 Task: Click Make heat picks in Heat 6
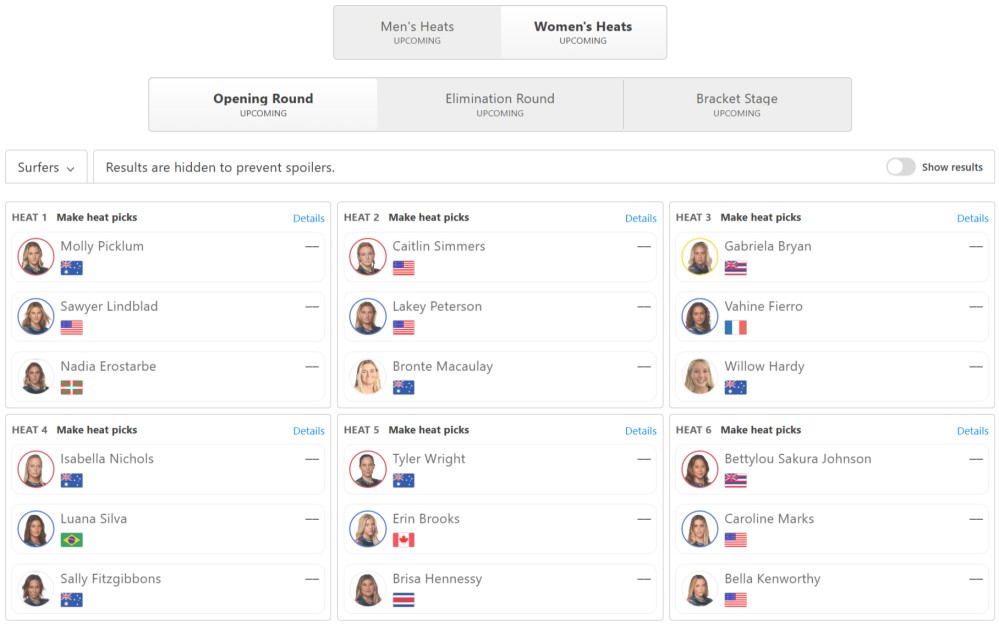pyautogui.click(x=761, y=430)
